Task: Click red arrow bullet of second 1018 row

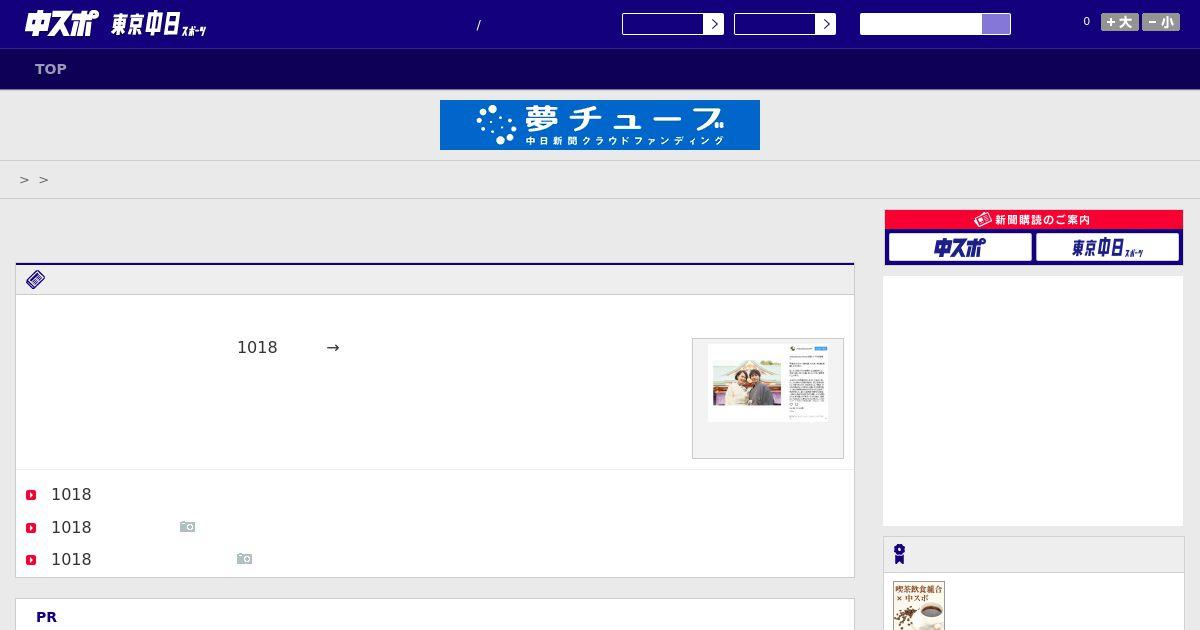Action: coord(31,528)
